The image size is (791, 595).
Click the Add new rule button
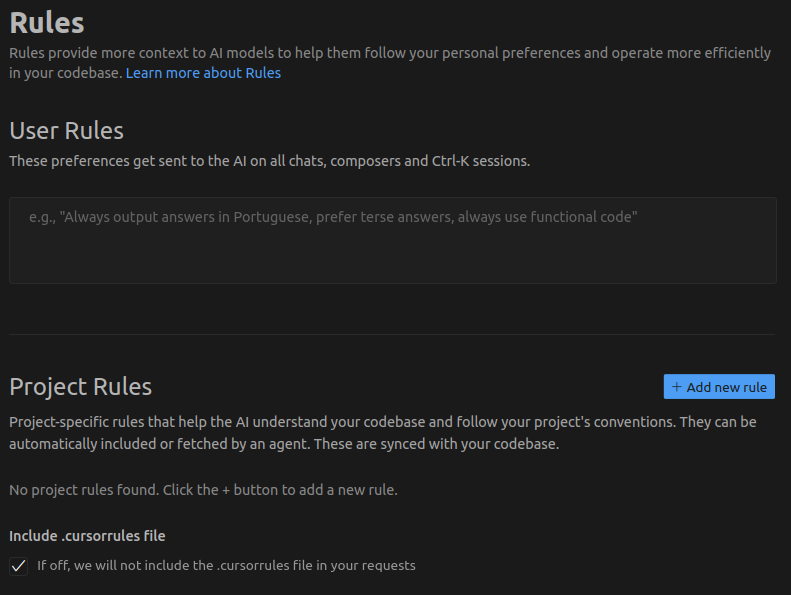(719, 387)
